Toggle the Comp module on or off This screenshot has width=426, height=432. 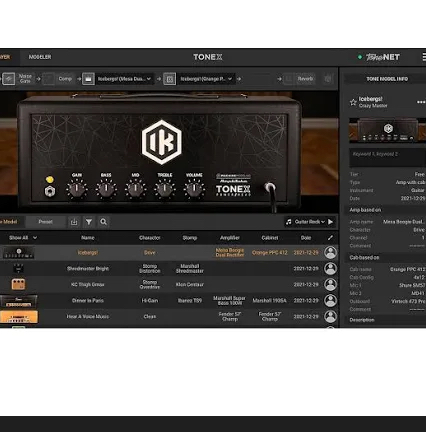click(x=48, y=79)
